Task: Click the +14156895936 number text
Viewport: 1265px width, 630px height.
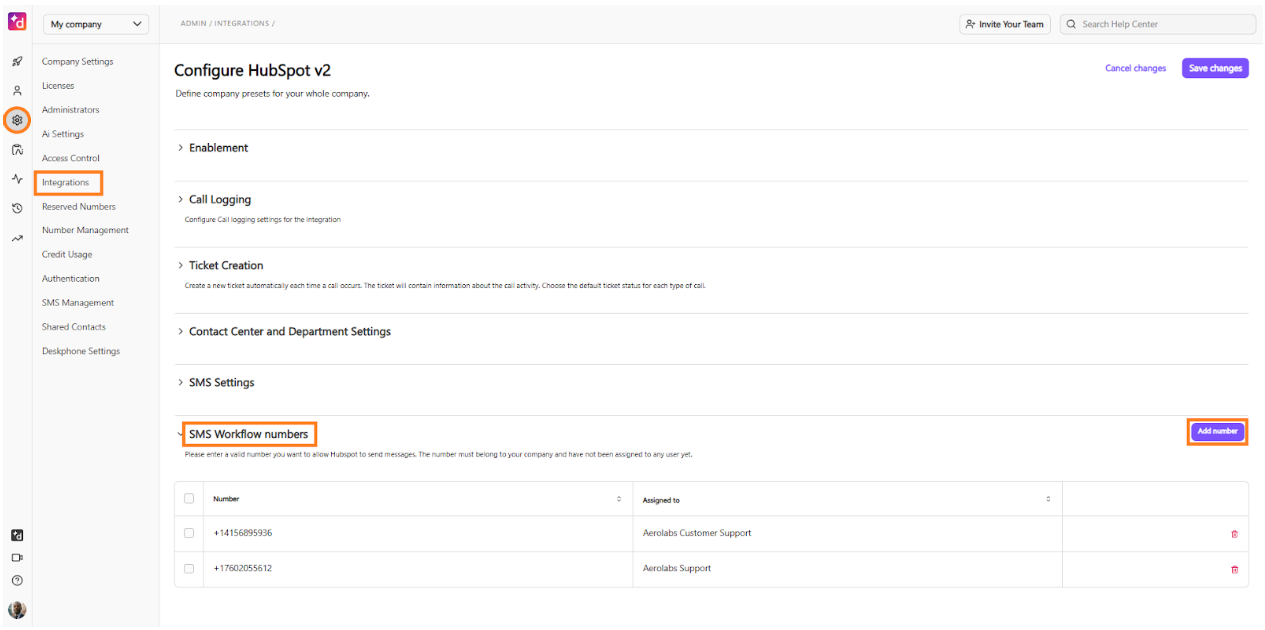Action: [242, 534]
